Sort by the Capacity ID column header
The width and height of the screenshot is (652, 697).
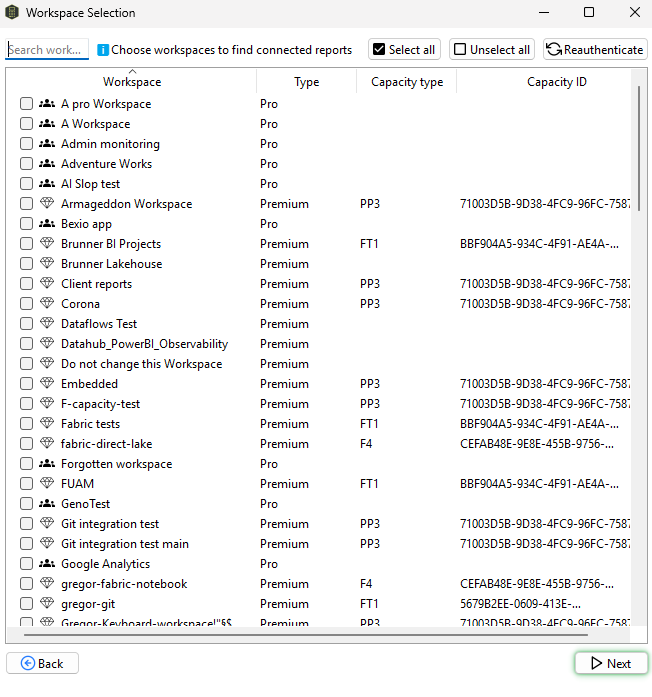coord(556,82)
